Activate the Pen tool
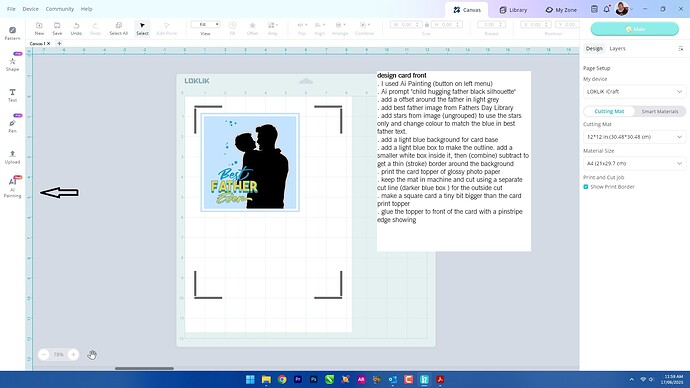 (12, 126)
